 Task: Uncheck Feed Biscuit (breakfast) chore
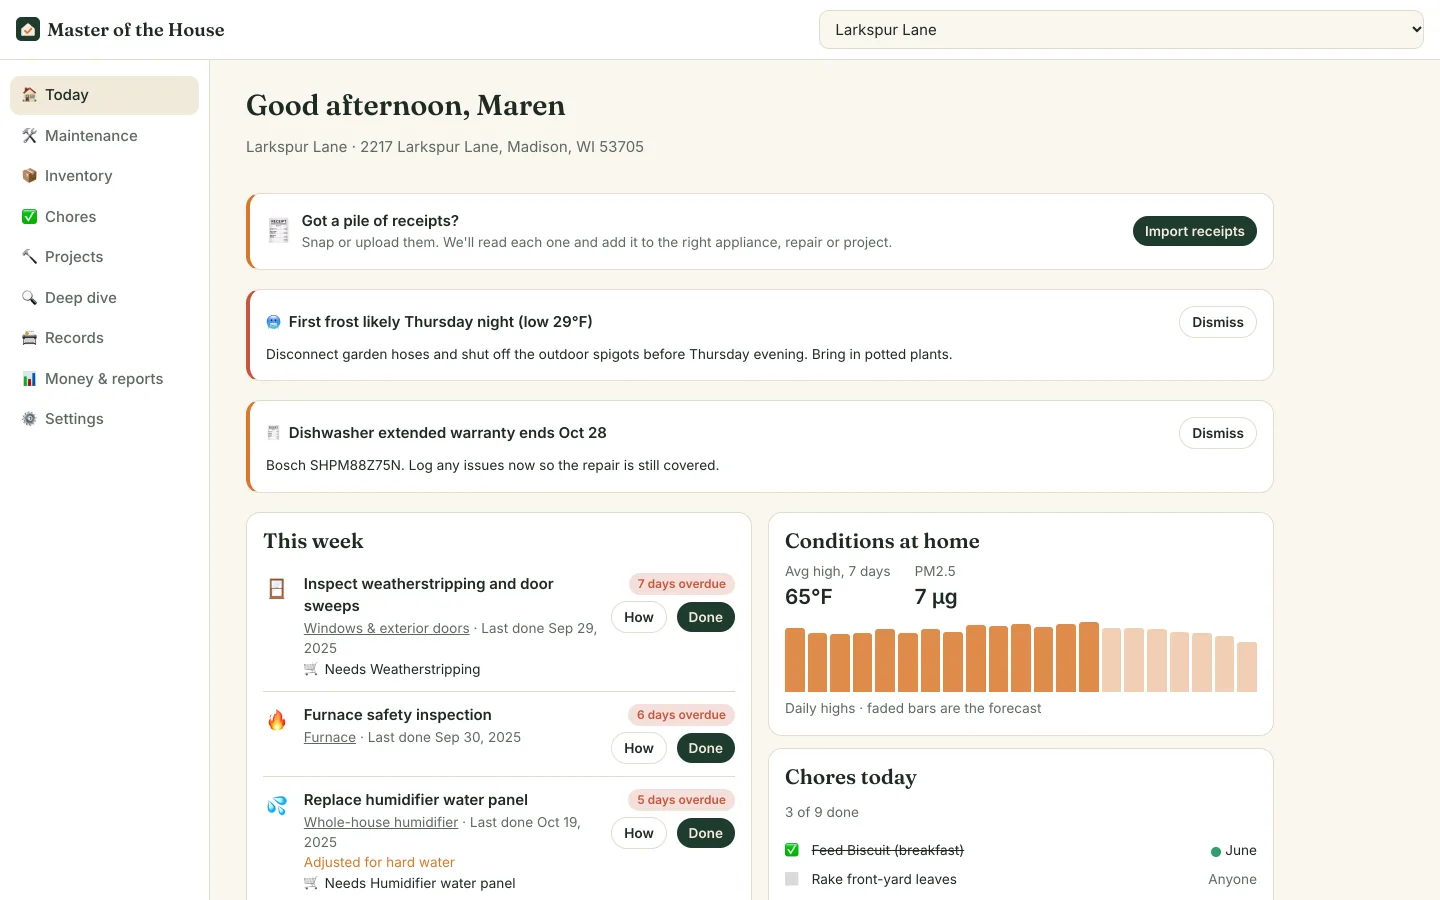792,850
